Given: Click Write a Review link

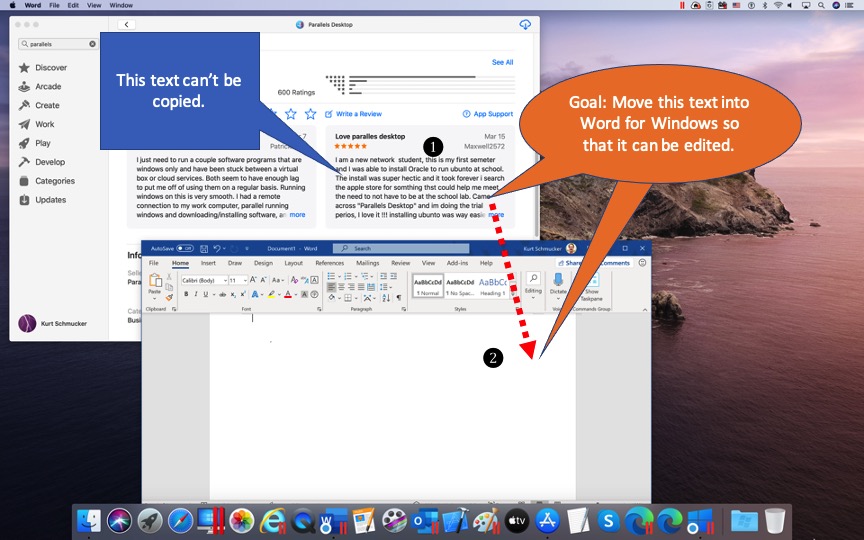Looking at the screenshot, I should pyautogui.click(x=353, y=114).
